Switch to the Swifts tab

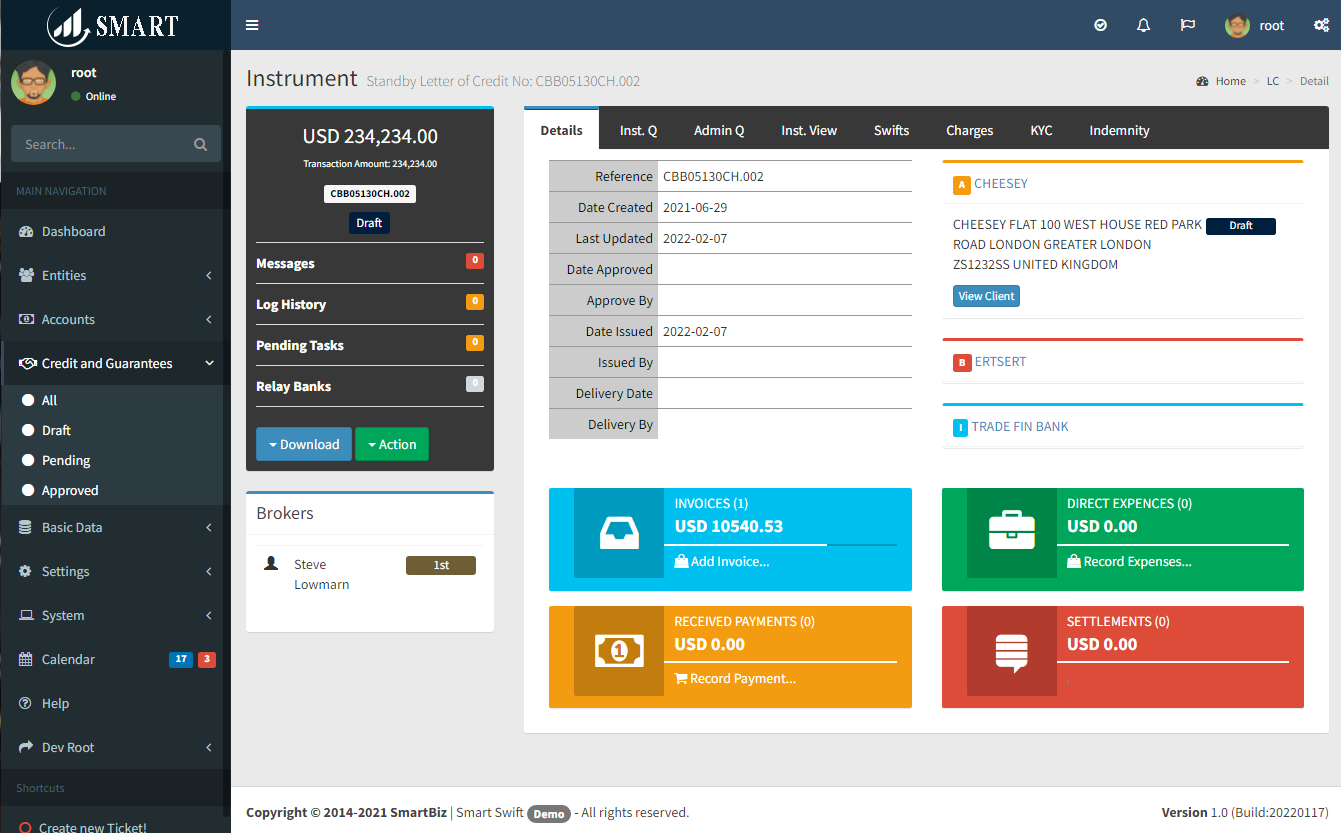[x=891, y=130]
